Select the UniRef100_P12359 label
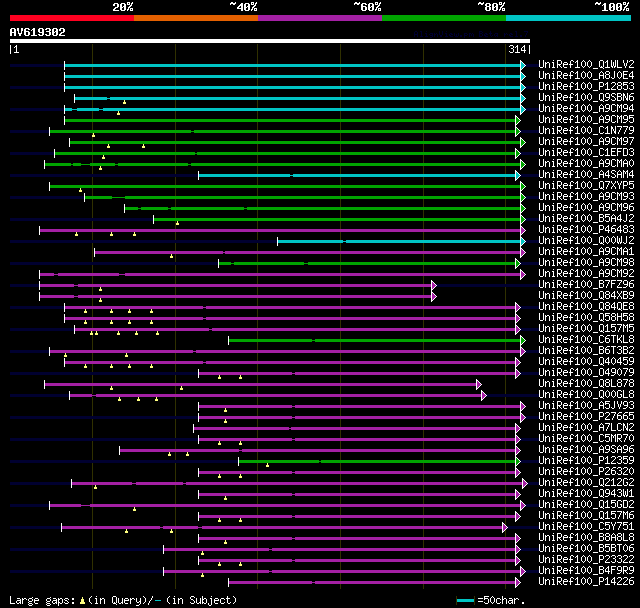This screenshot has width=640, height=608. point(586,461)
